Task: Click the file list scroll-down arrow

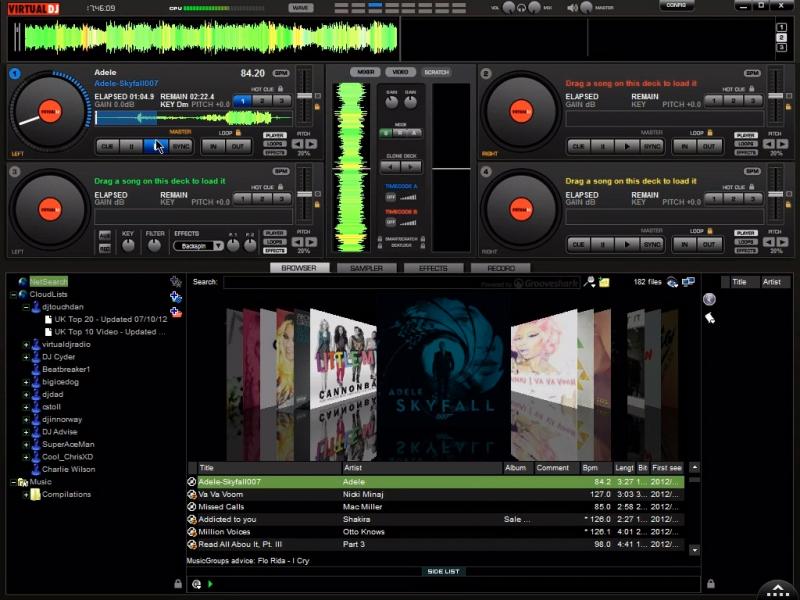Action: (694, 551)
